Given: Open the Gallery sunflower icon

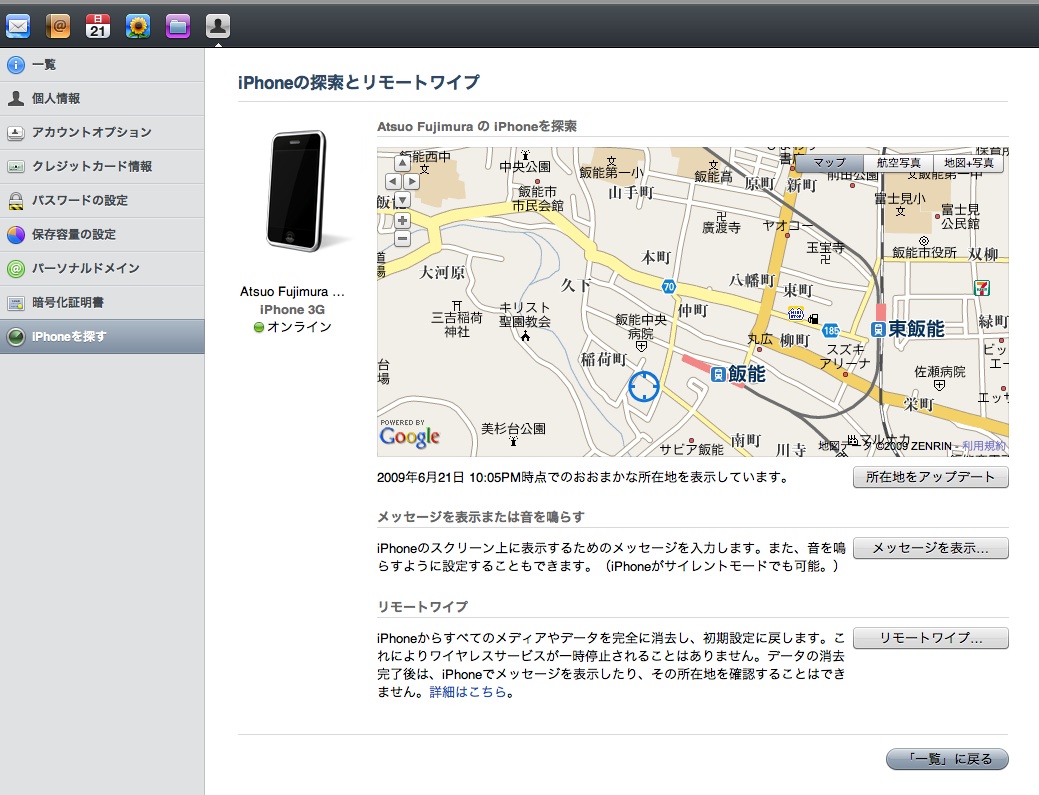Looking at the screenshot, I should 138,26.
